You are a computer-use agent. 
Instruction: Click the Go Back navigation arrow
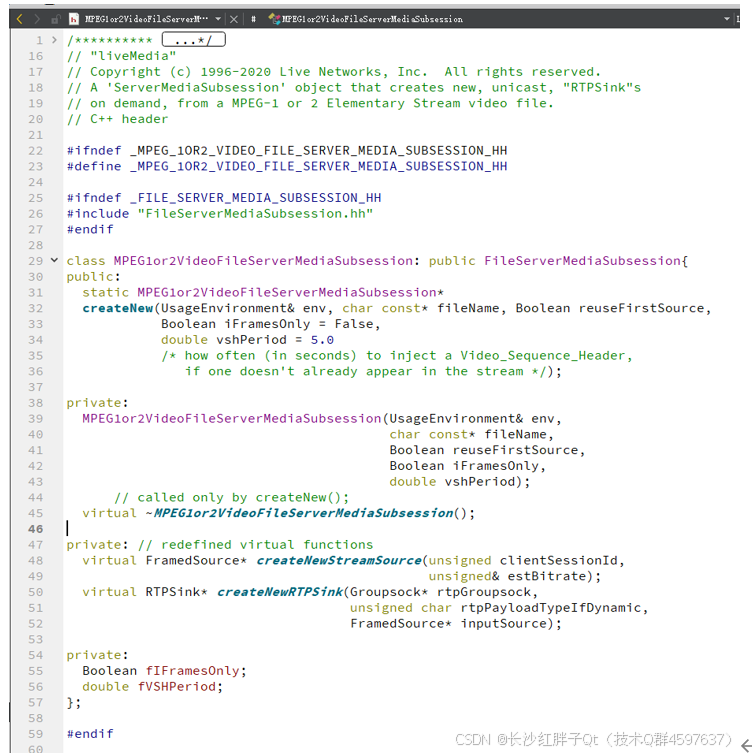(19, 19)
